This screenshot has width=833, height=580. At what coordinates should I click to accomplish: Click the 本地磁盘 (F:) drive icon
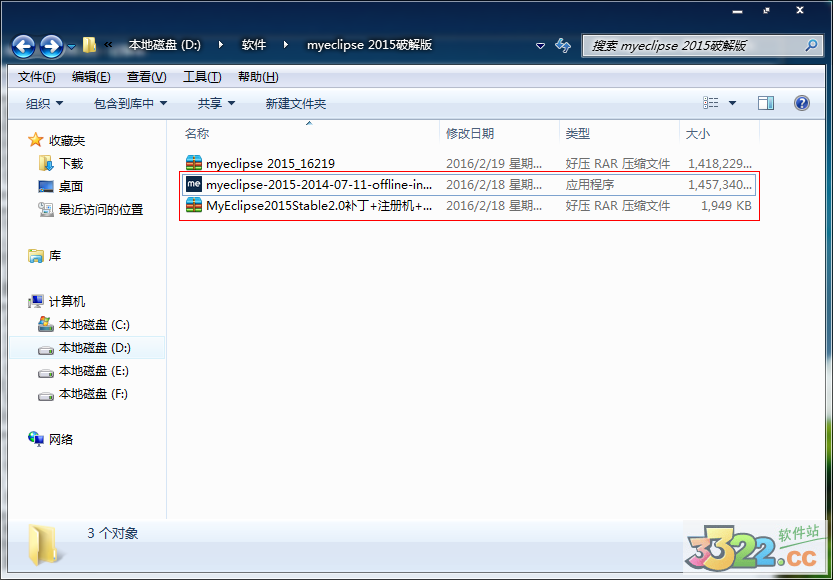coord(46,396)
